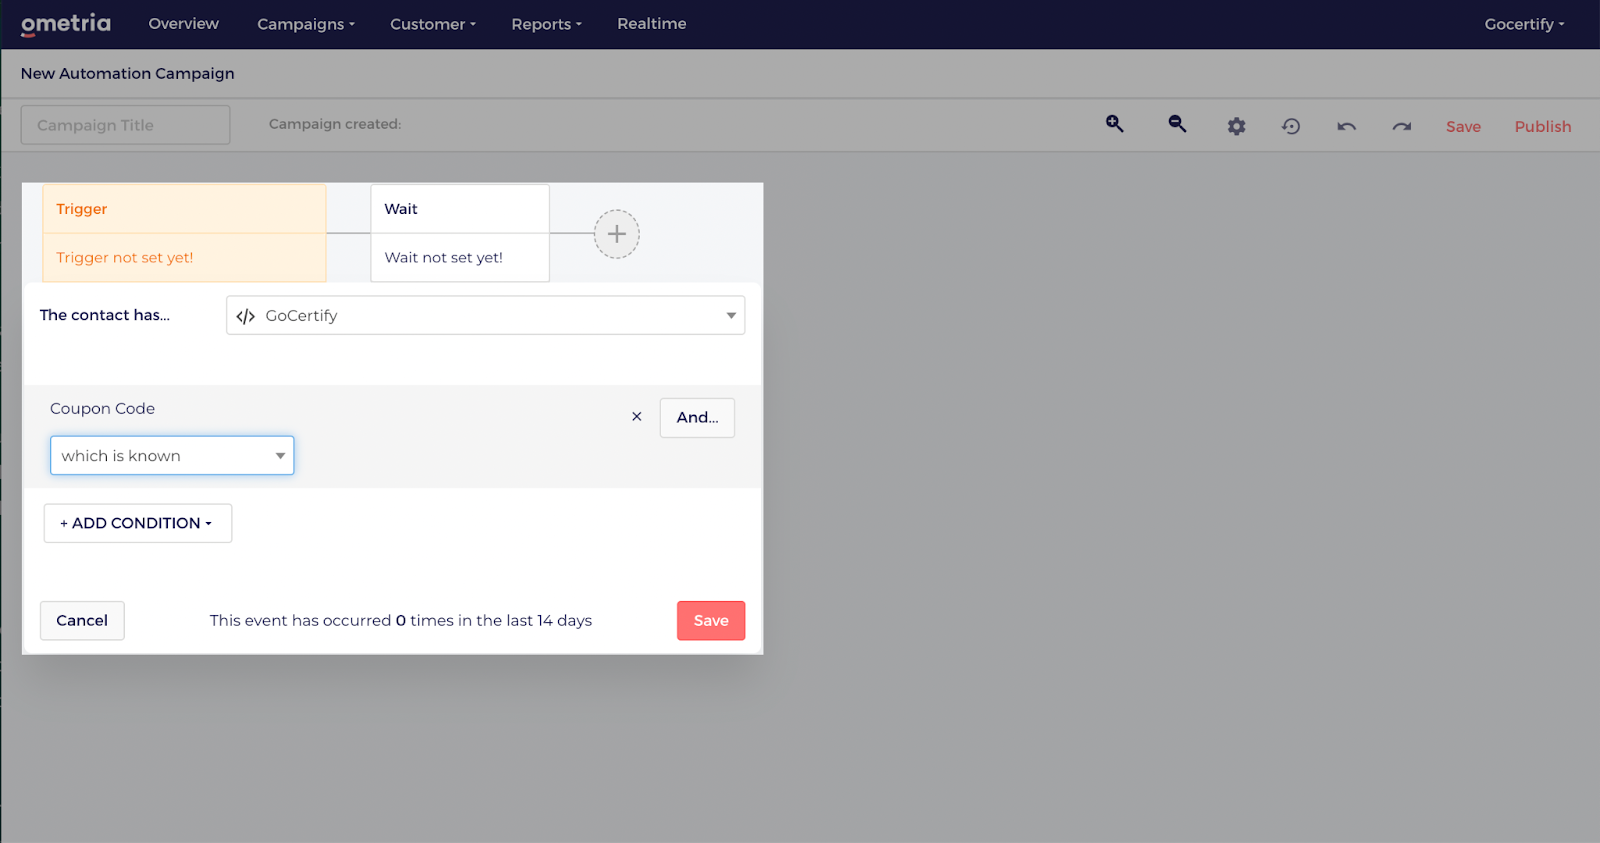Click the redo arrow icon
This screenshot has width=1600, height=843.
(1402, 126)
